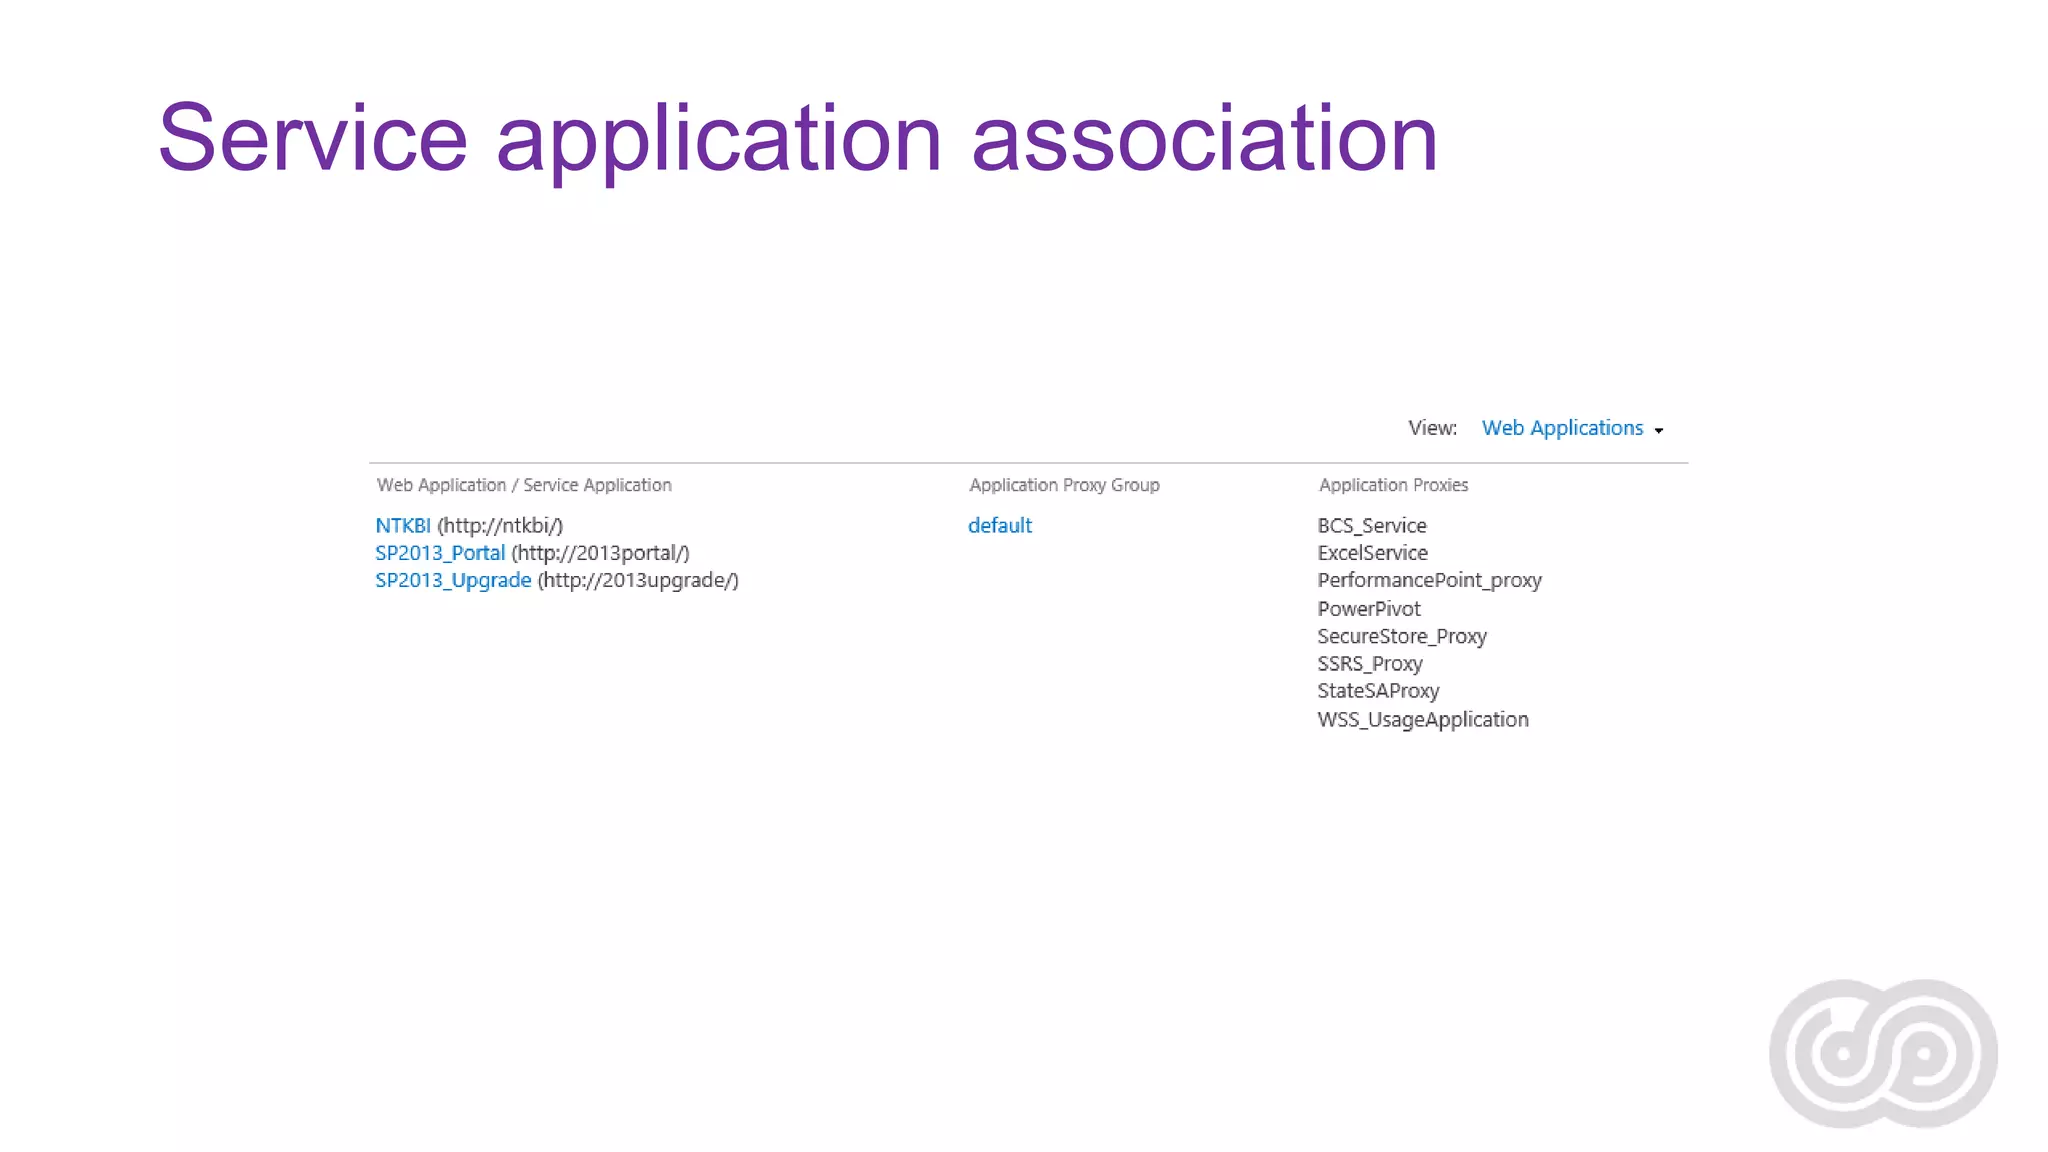
Task: Select the ExcelService proxy entry
Action: (x=1372, y=553)
